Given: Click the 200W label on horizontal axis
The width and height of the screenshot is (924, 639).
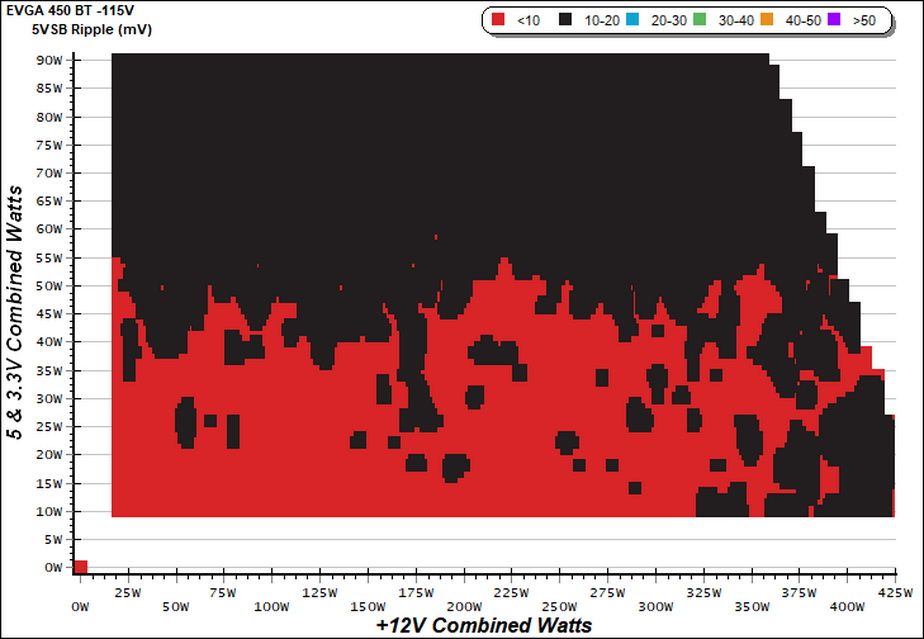Looking at the screenshot, I should tap(464, 607).
